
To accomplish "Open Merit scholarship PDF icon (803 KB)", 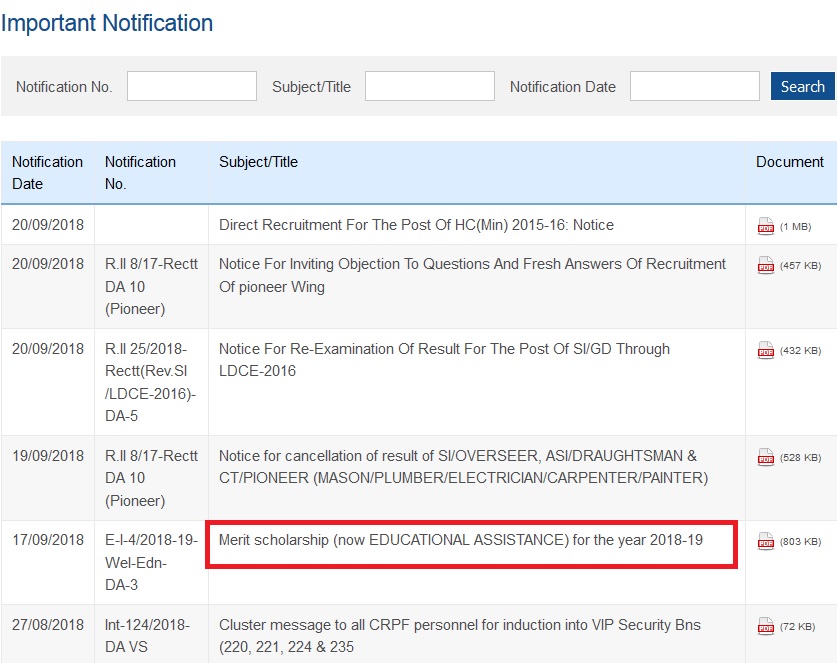I will [765, 541].
